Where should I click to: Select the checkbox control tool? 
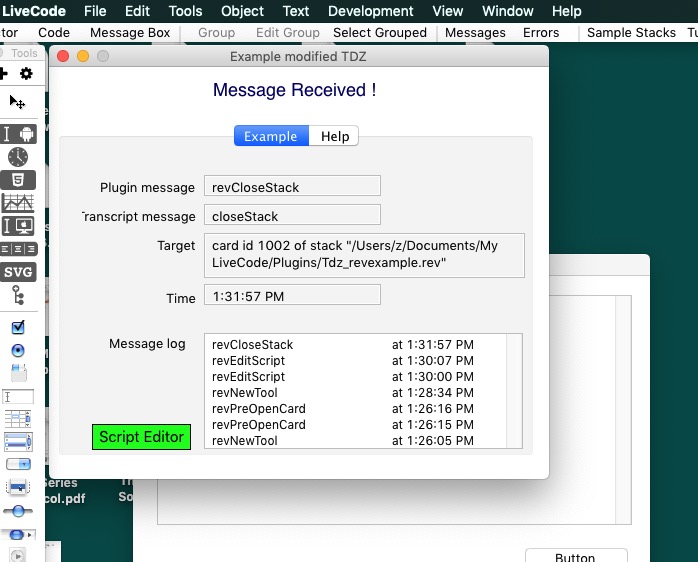click(18, 327)
